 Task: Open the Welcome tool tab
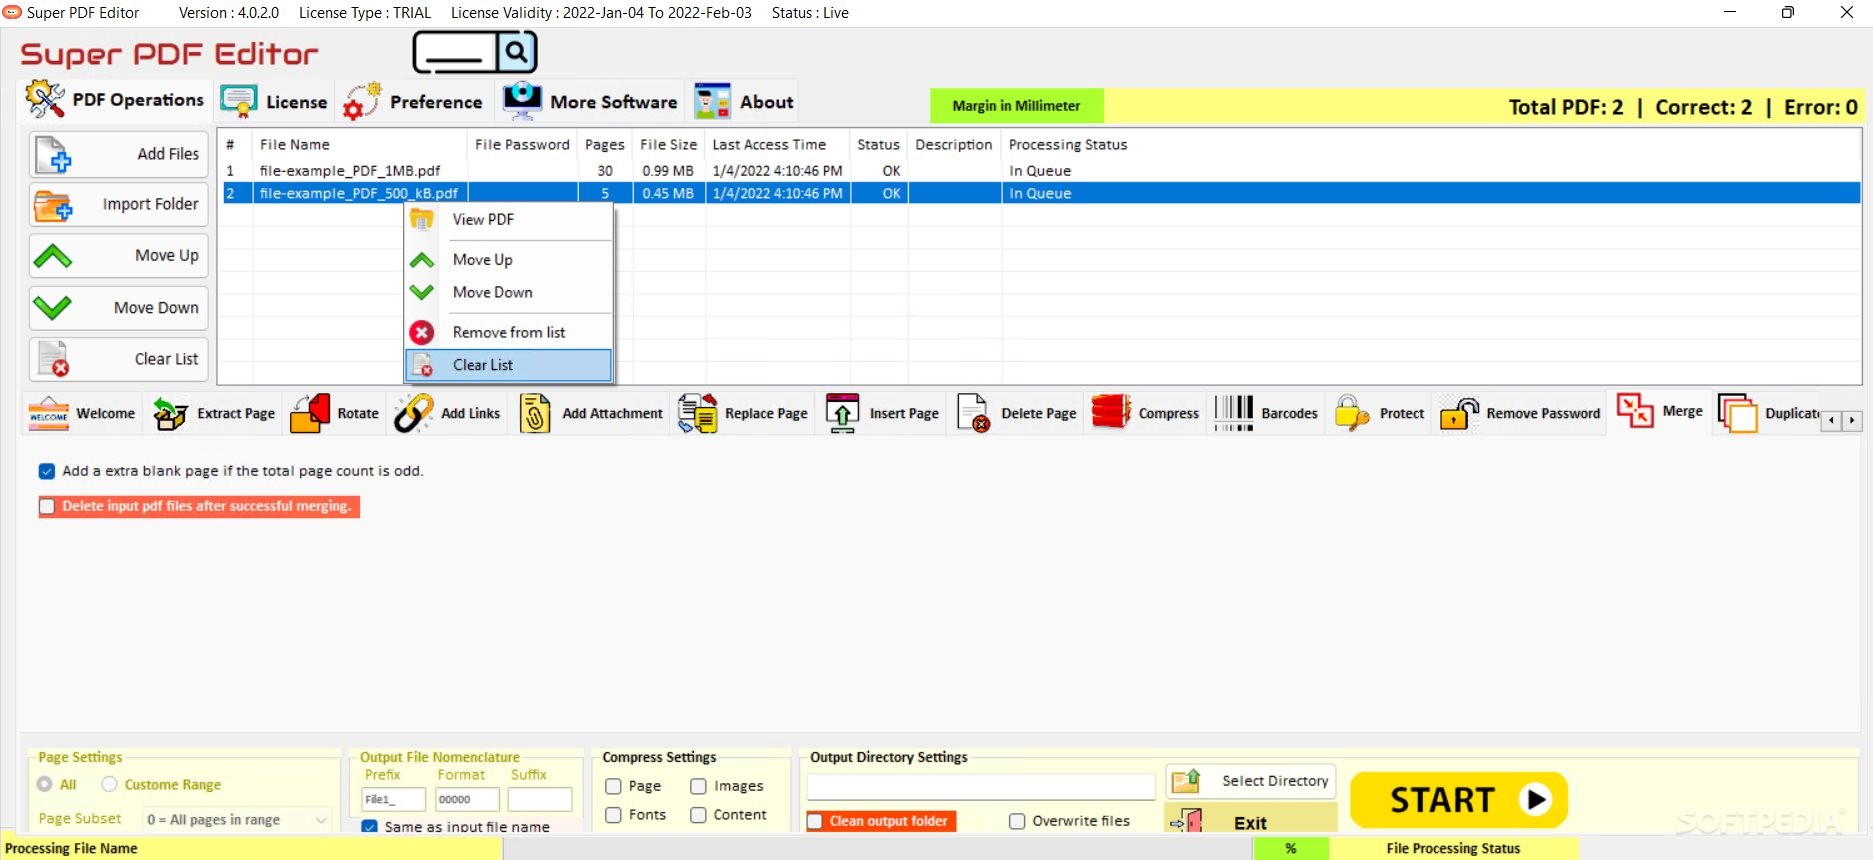[x=82, y=413]
